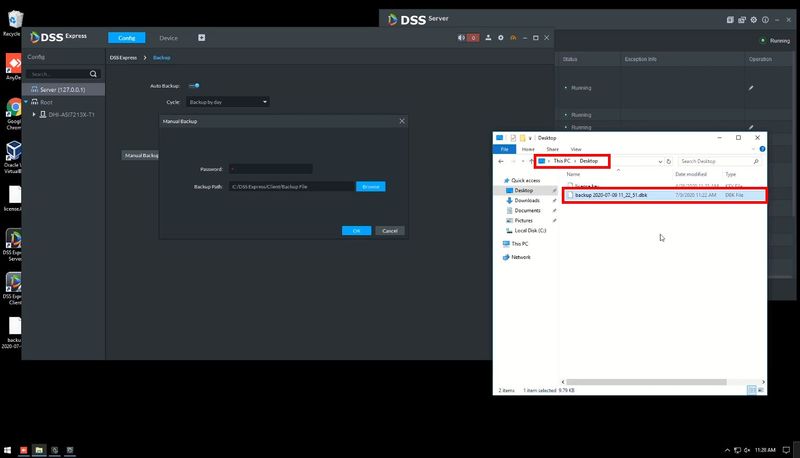Open recent locations dropdown arrow in Explorer
Image resolution: width=800 pixels, height=458 pixels.
point(522,161)
